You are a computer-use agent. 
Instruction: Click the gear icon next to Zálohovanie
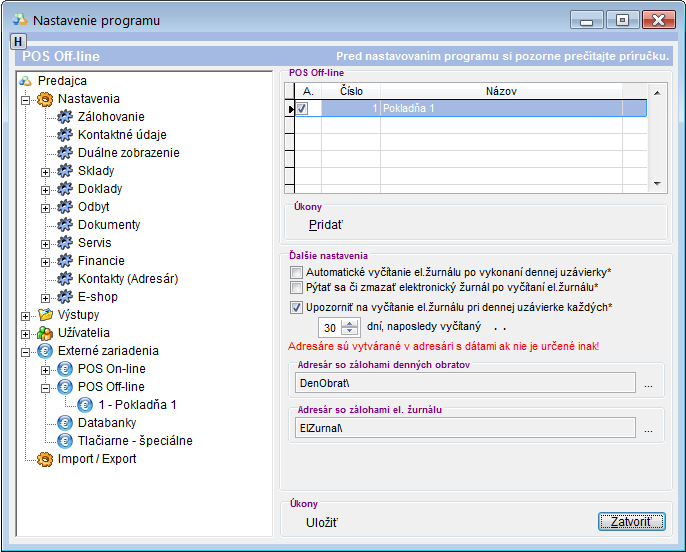(66, 117)
